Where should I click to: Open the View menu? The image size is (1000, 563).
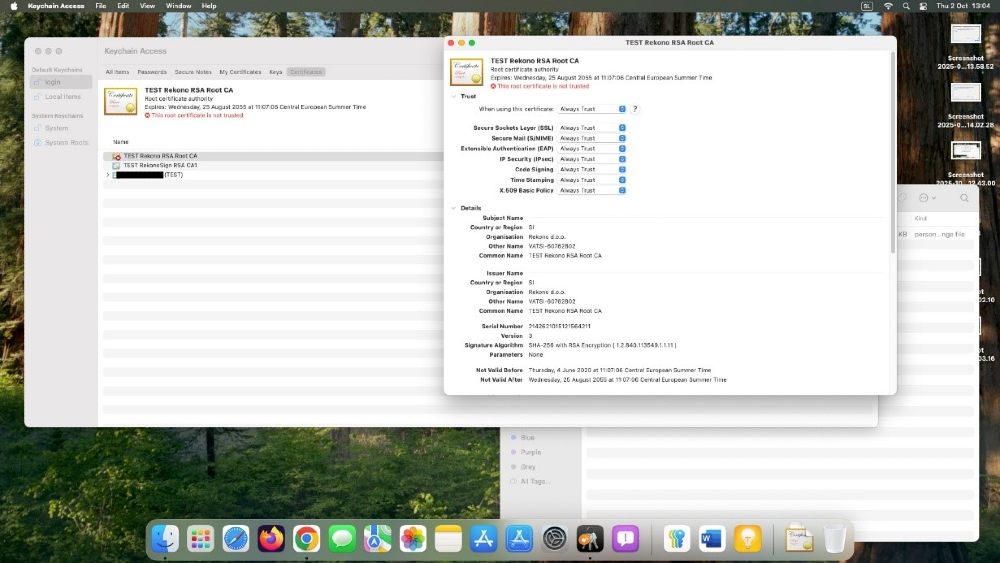(x=147, y=6)
